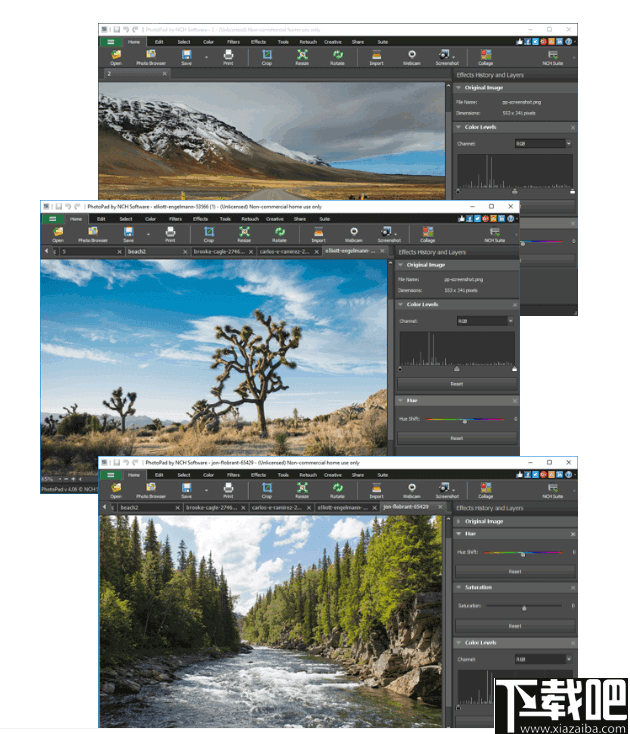Click Webcam icon in top window toolbar
The height and width of the screenshot is (734, 630).
click(412, 57)
